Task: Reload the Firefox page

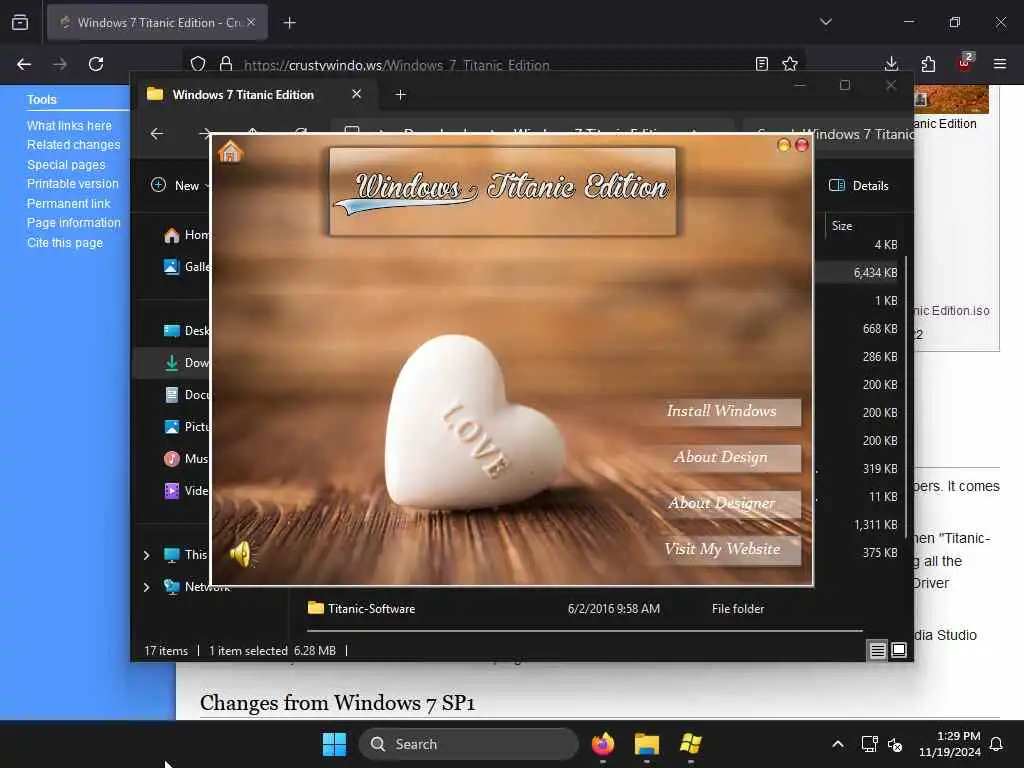Action: (x=96, y=64)
